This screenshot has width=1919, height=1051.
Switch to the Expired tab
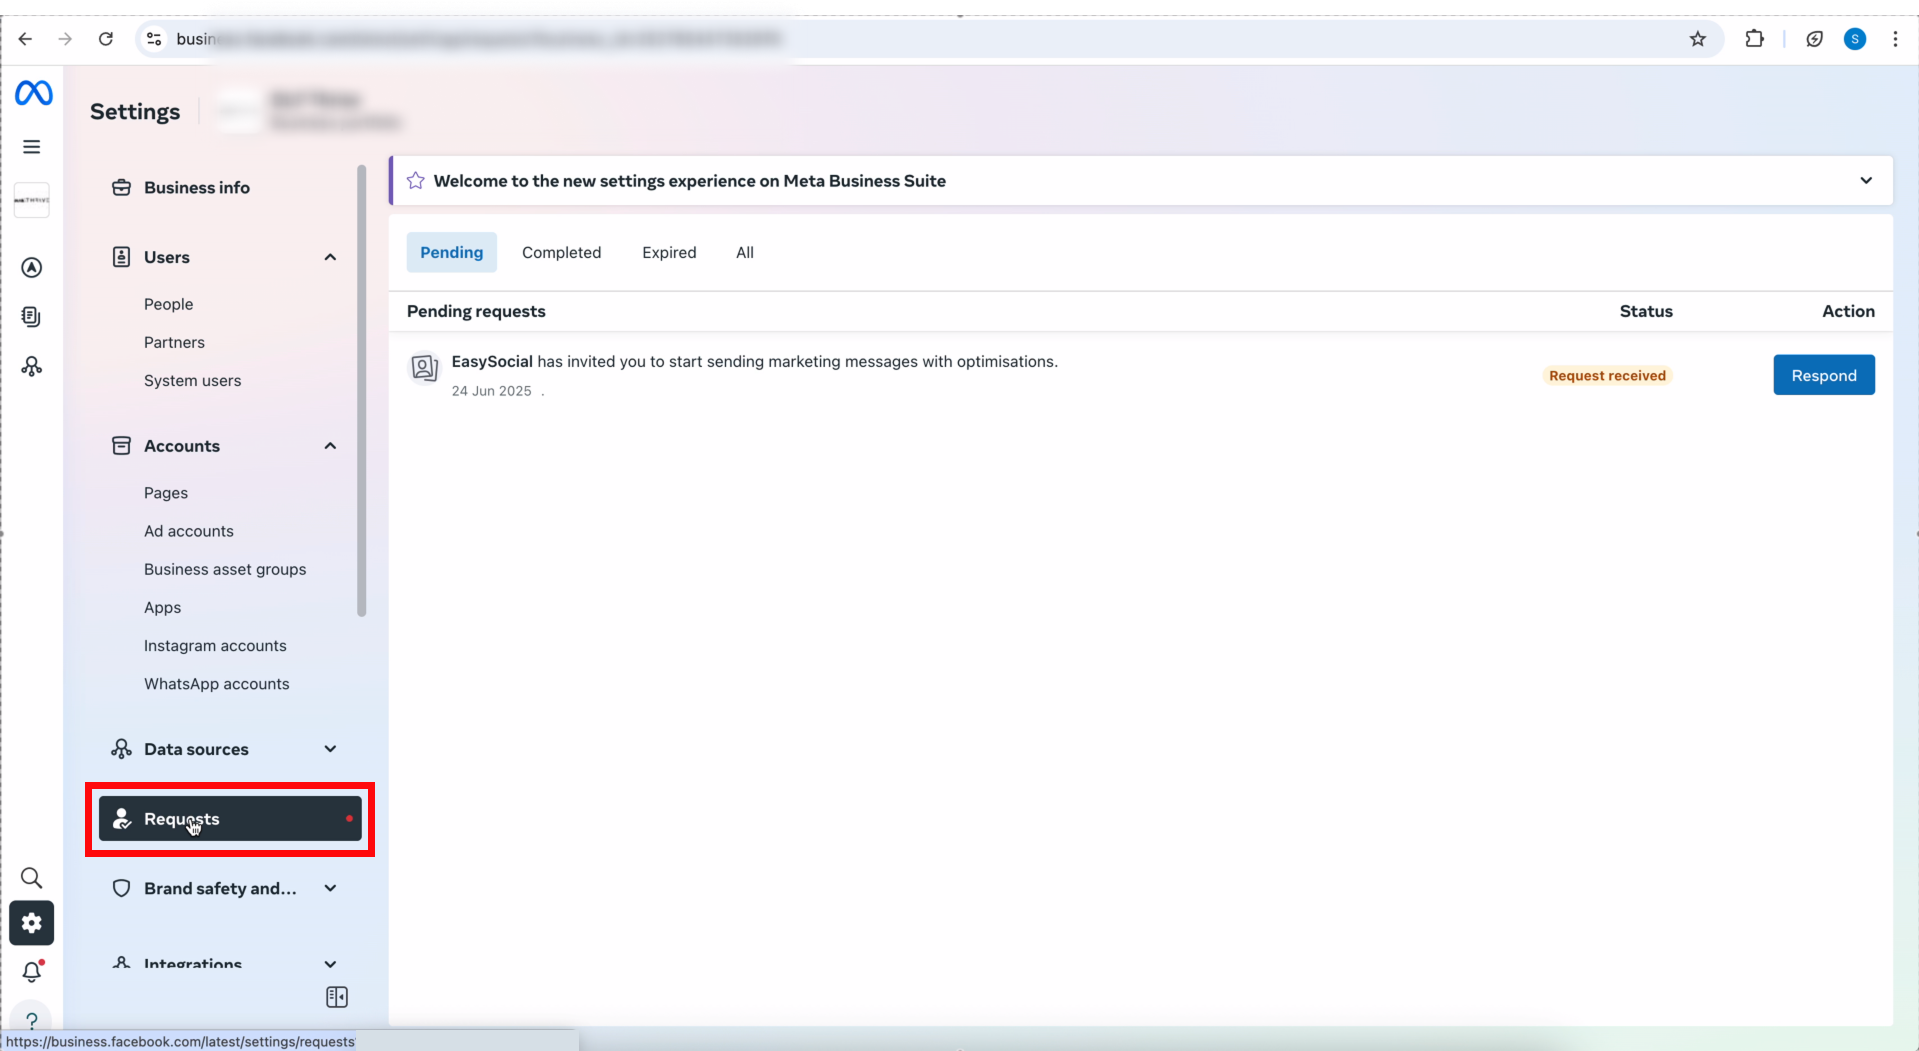(x=669, y=253)
